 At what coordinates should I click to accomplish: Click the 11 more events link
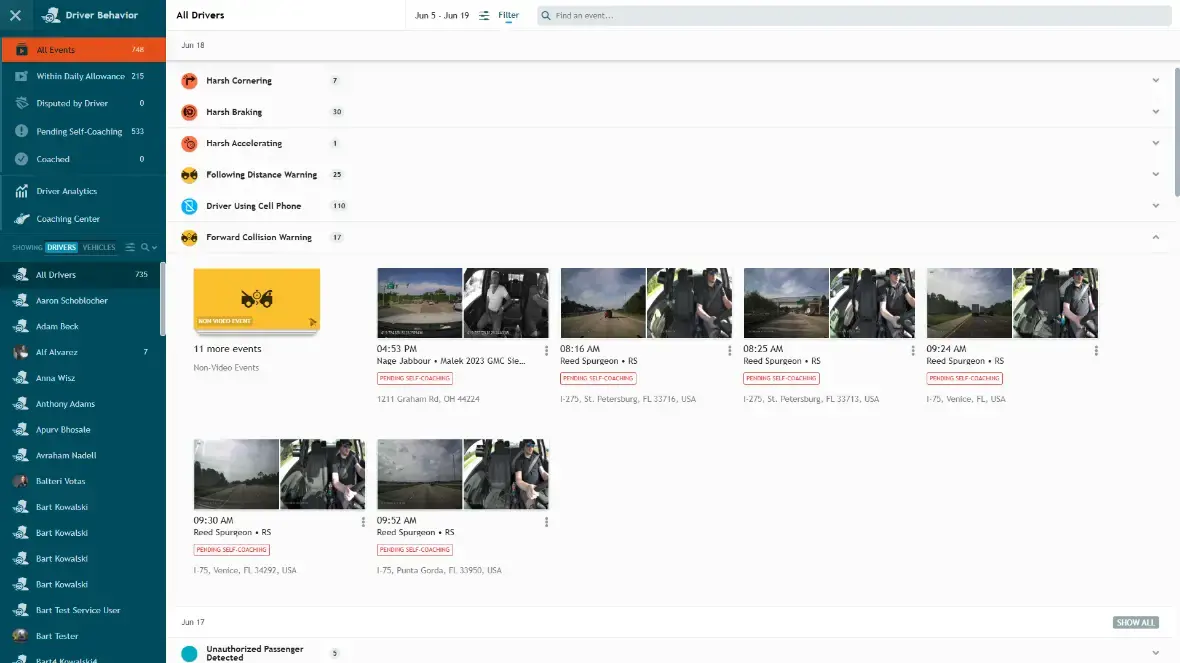(227, 349)
